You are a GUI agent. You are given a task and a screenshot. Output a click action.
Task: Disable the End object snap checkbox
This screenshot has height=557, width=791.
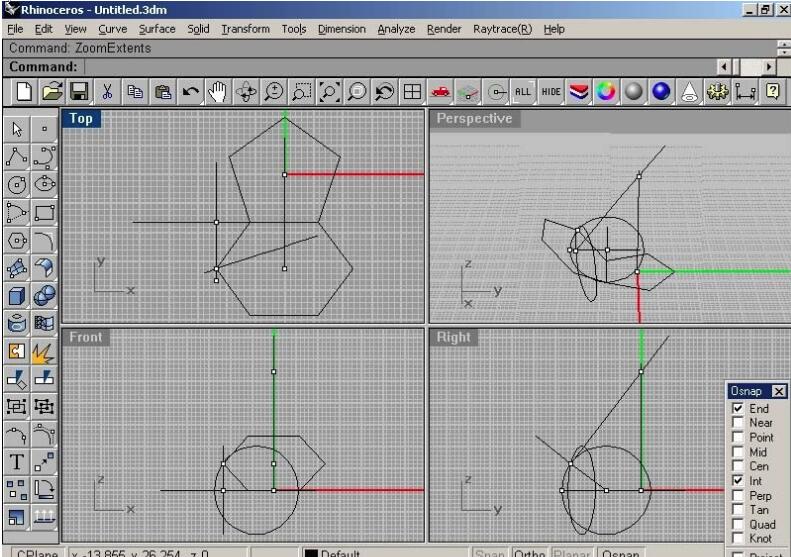click(x=737, y=409)
